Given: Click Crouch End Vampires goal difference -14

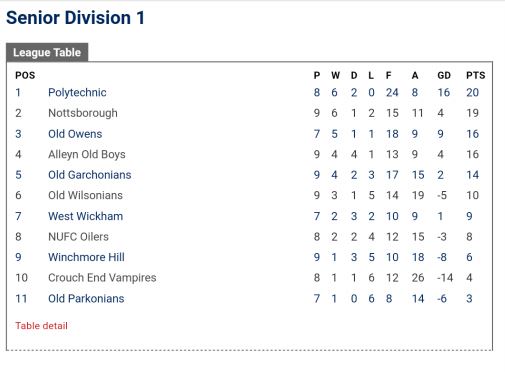Looking at the screenshot, I should (445, 278).
